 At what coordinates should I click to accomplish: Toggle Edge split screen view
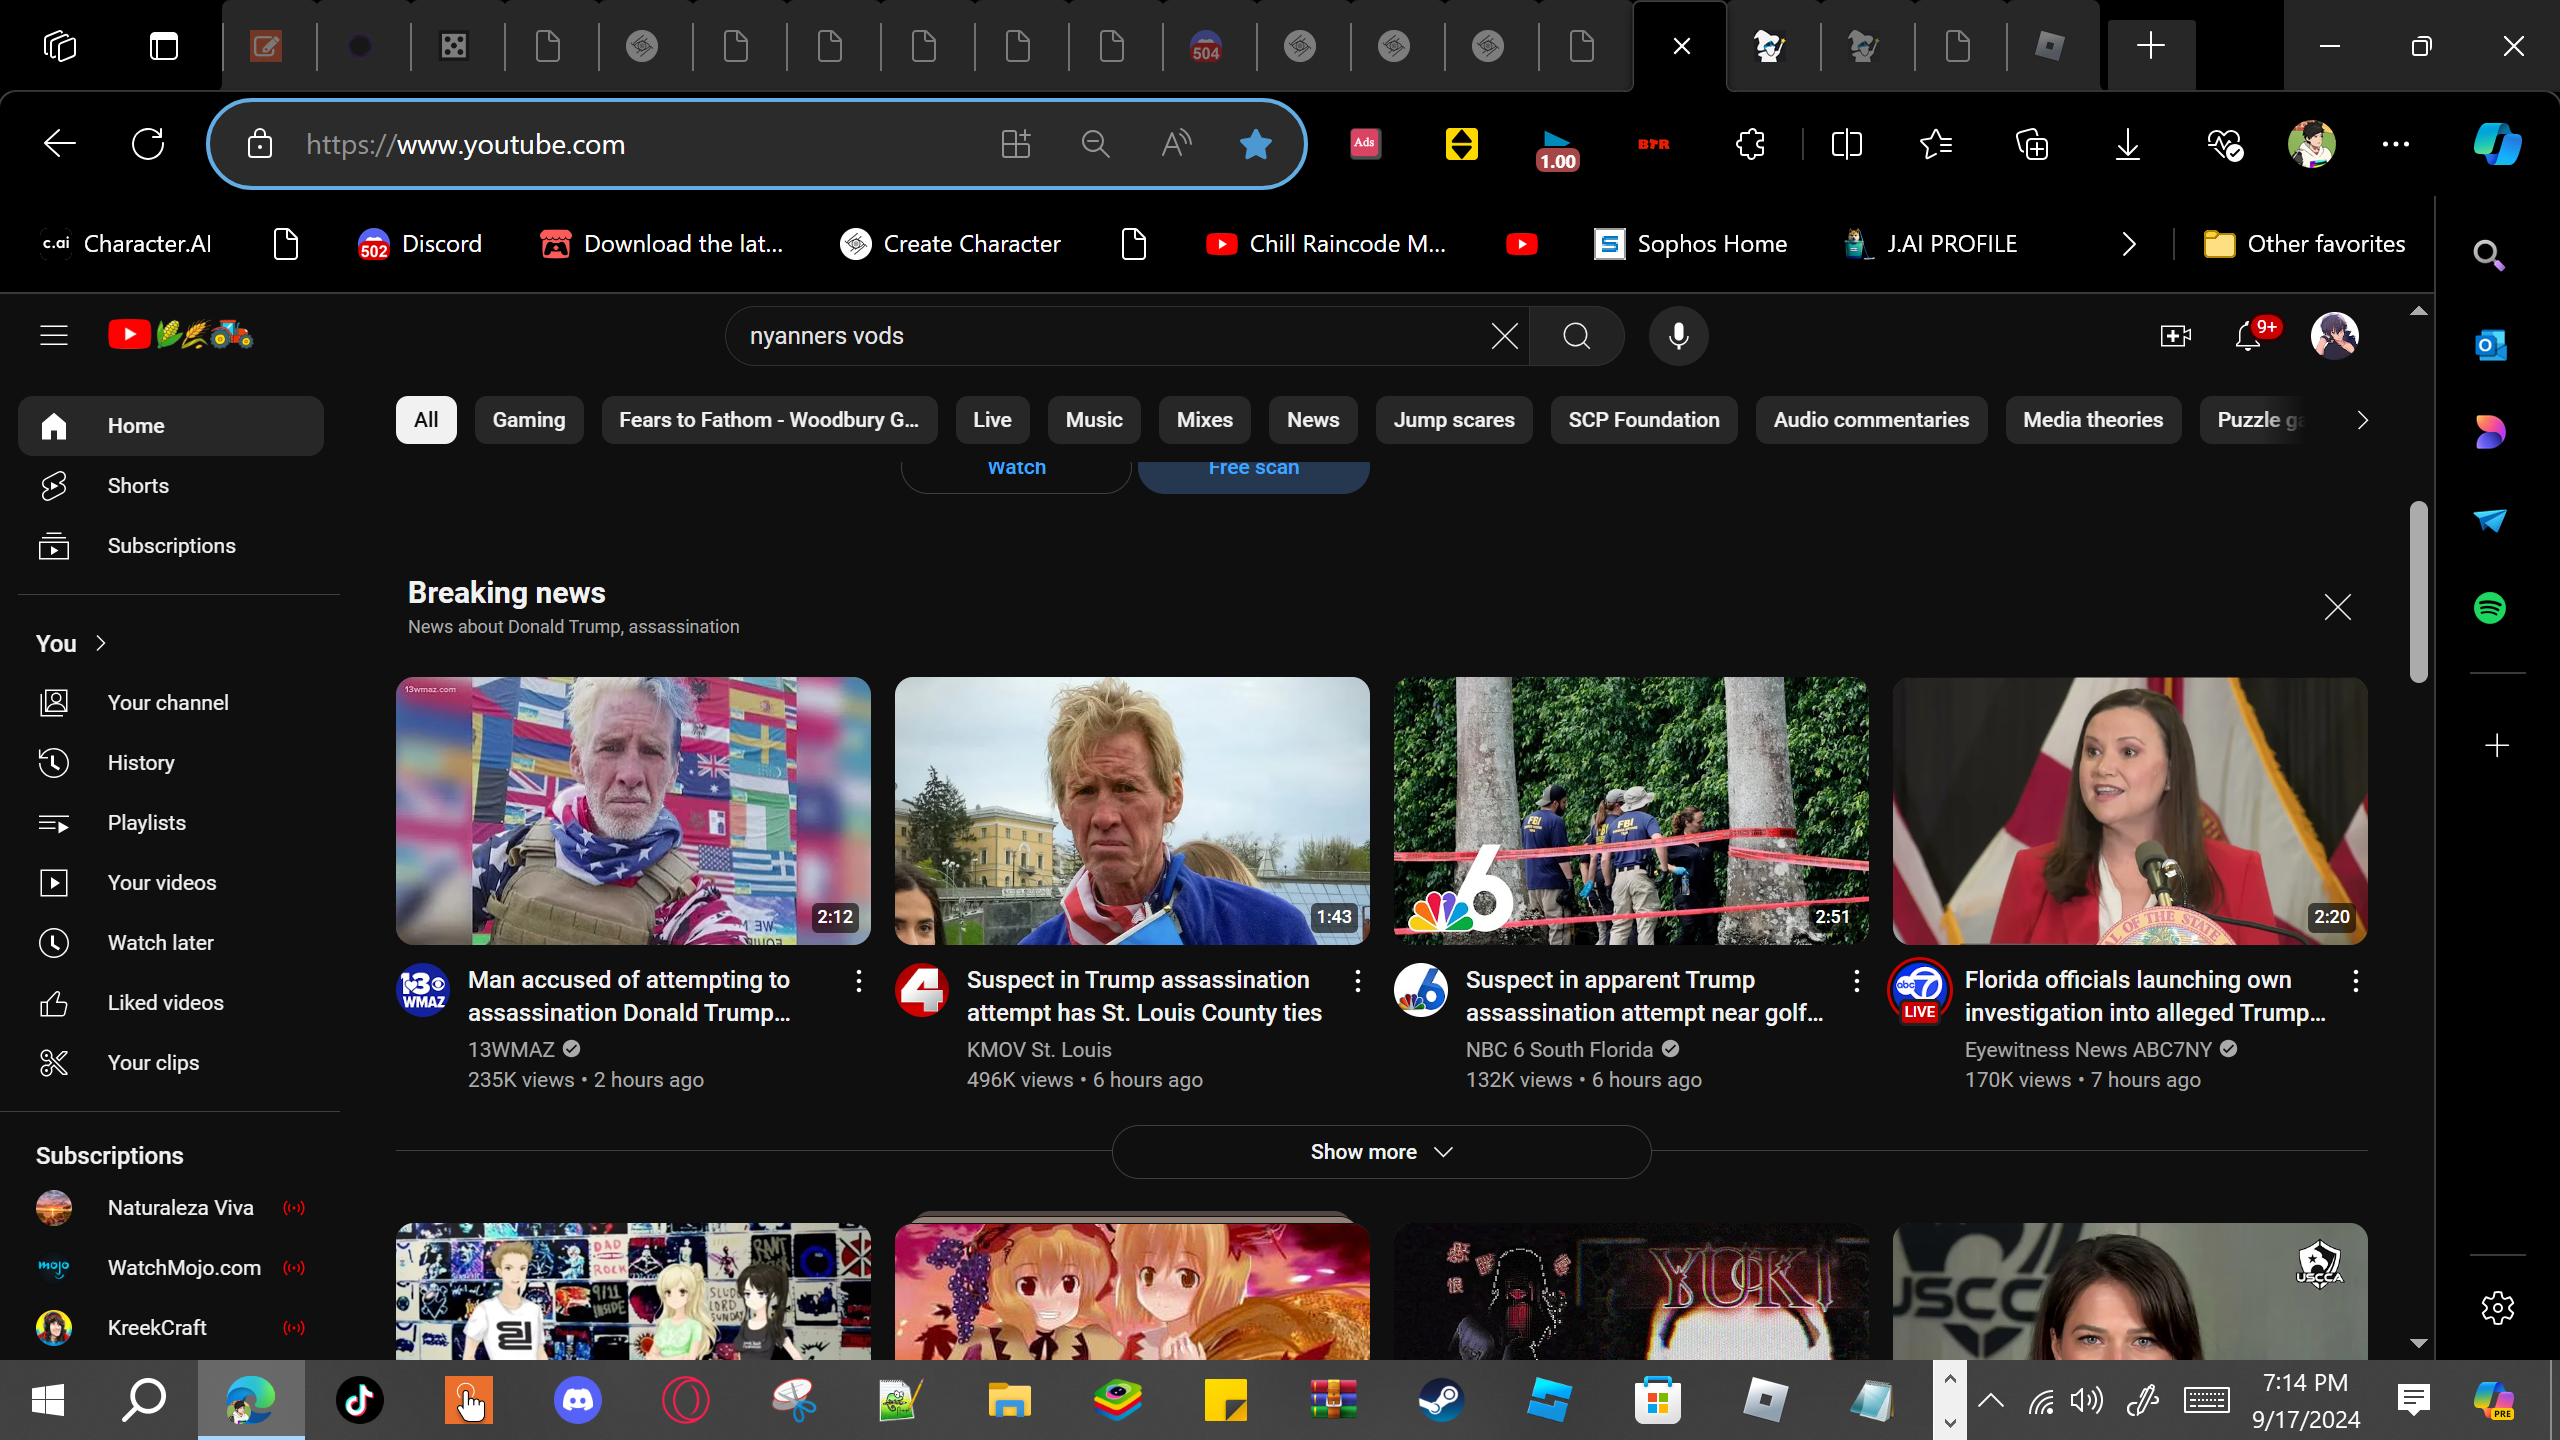pyautogui.click(x=1846, y=145)
